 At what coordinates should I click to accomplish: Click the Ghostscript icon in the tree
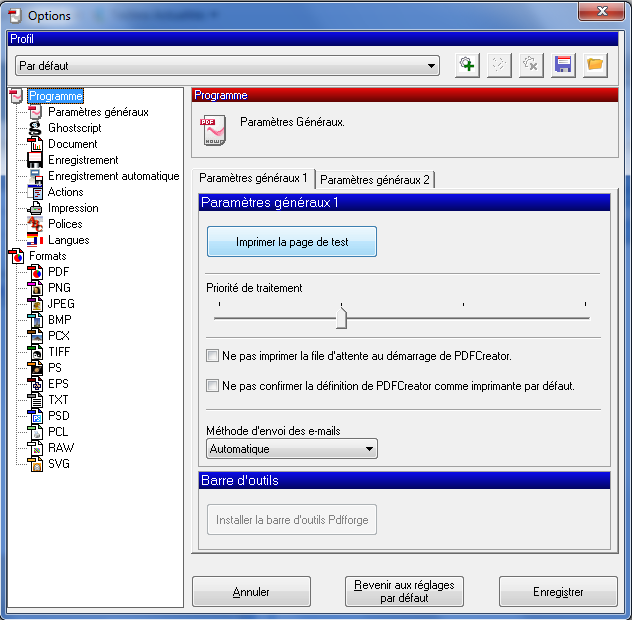35,128
